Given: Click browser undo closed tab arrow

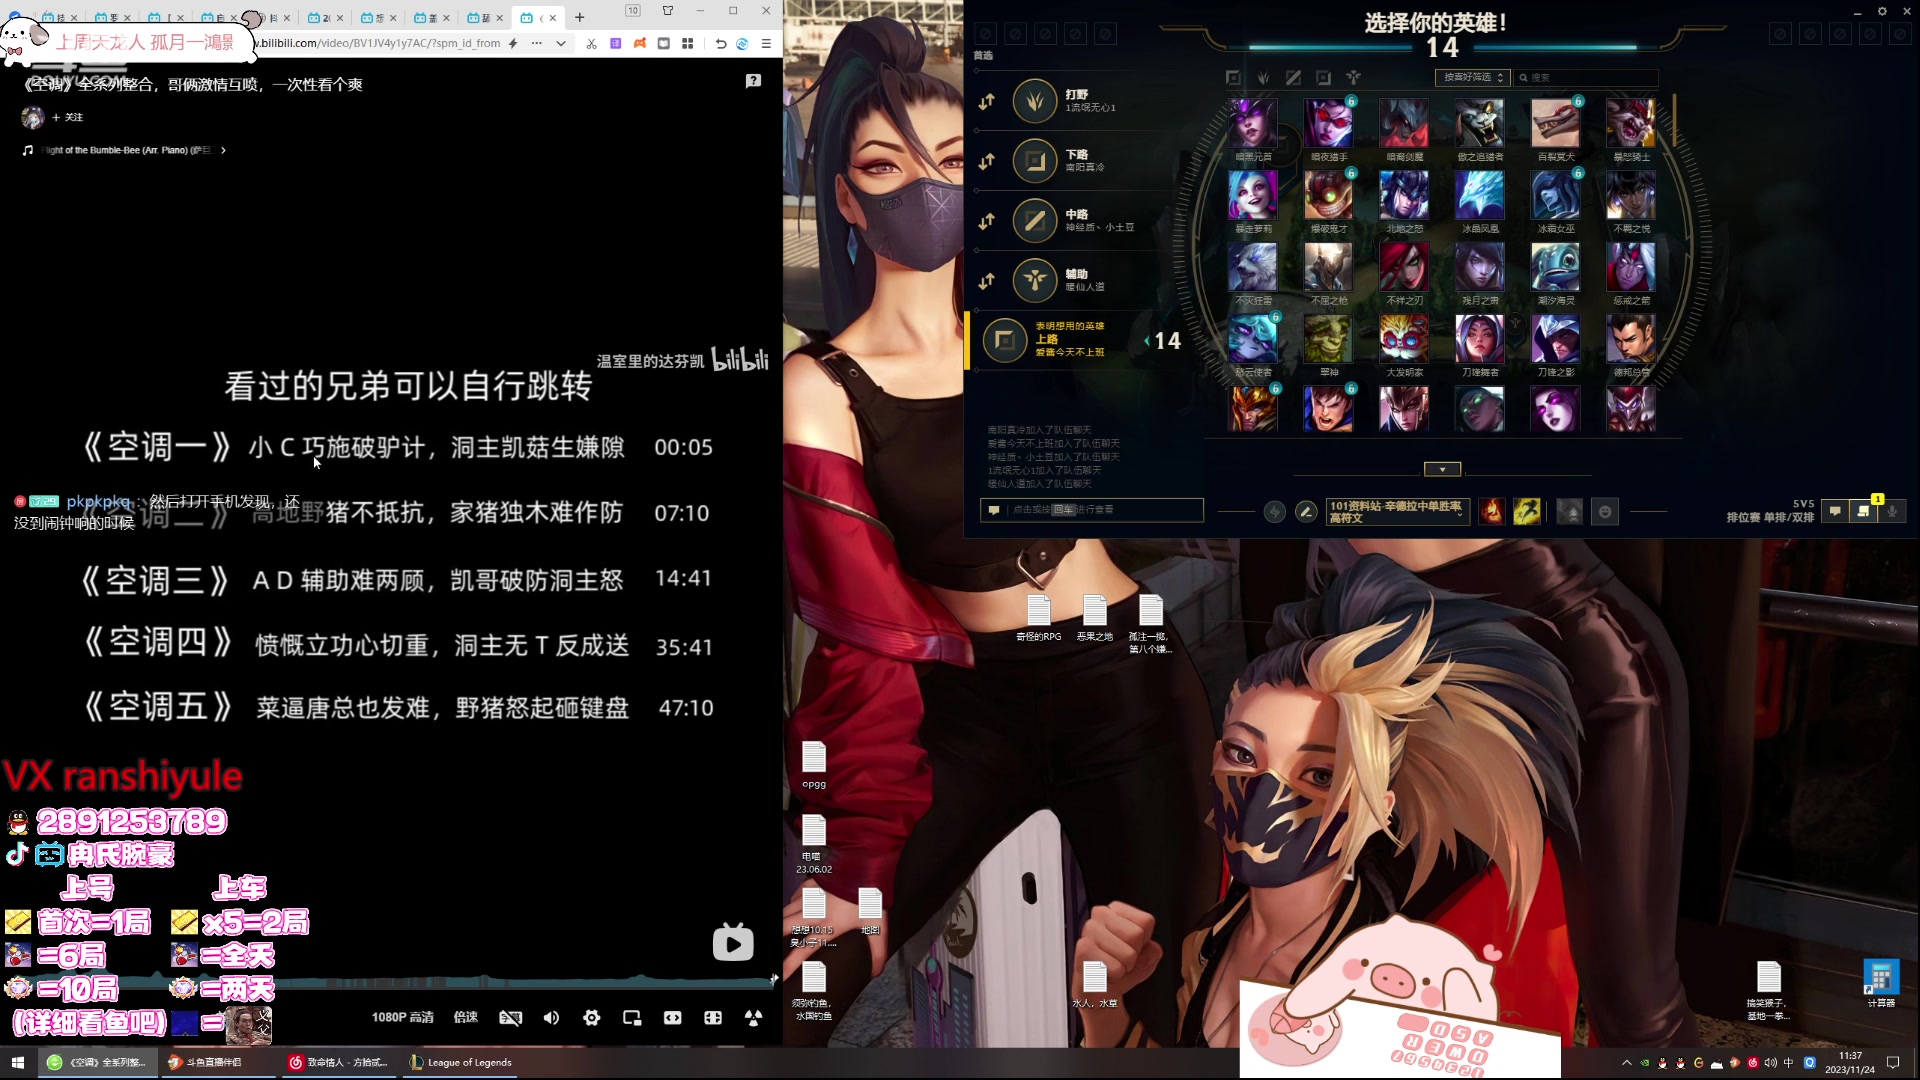Looking at the screenshot, I should pyautogui.click(x=721, y=43).
